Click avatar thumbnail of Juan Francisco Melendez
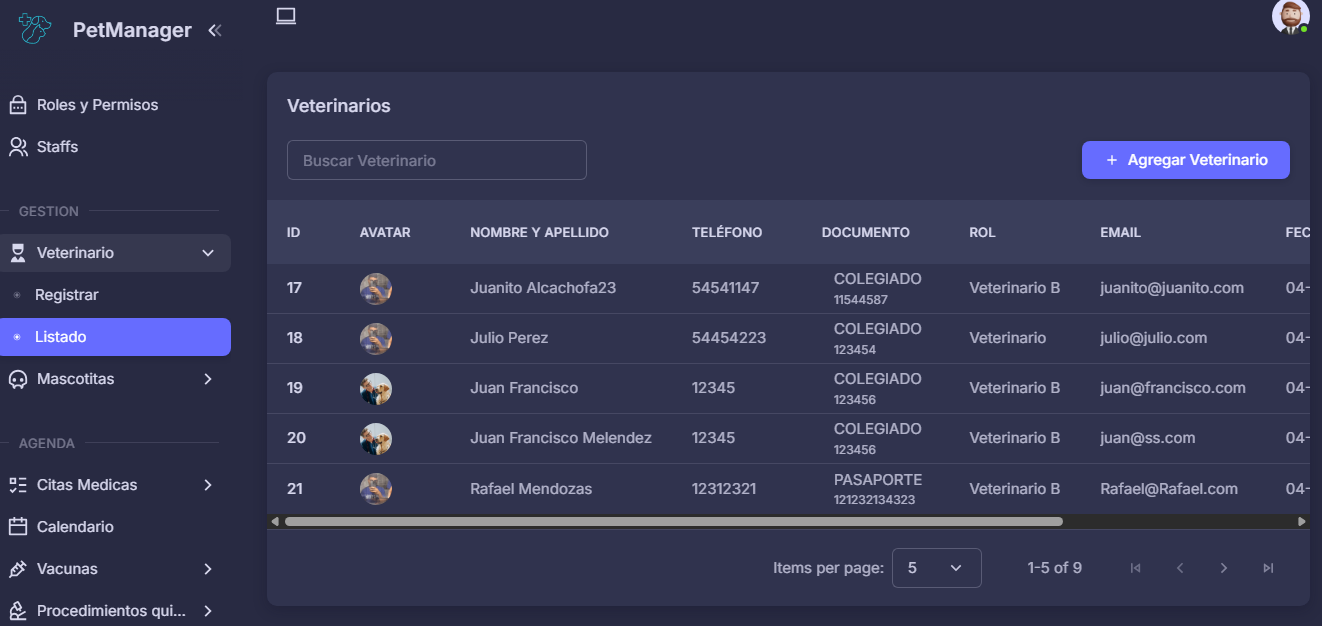The width and height of the screenshot is (1322, 626). pos(376,439)
